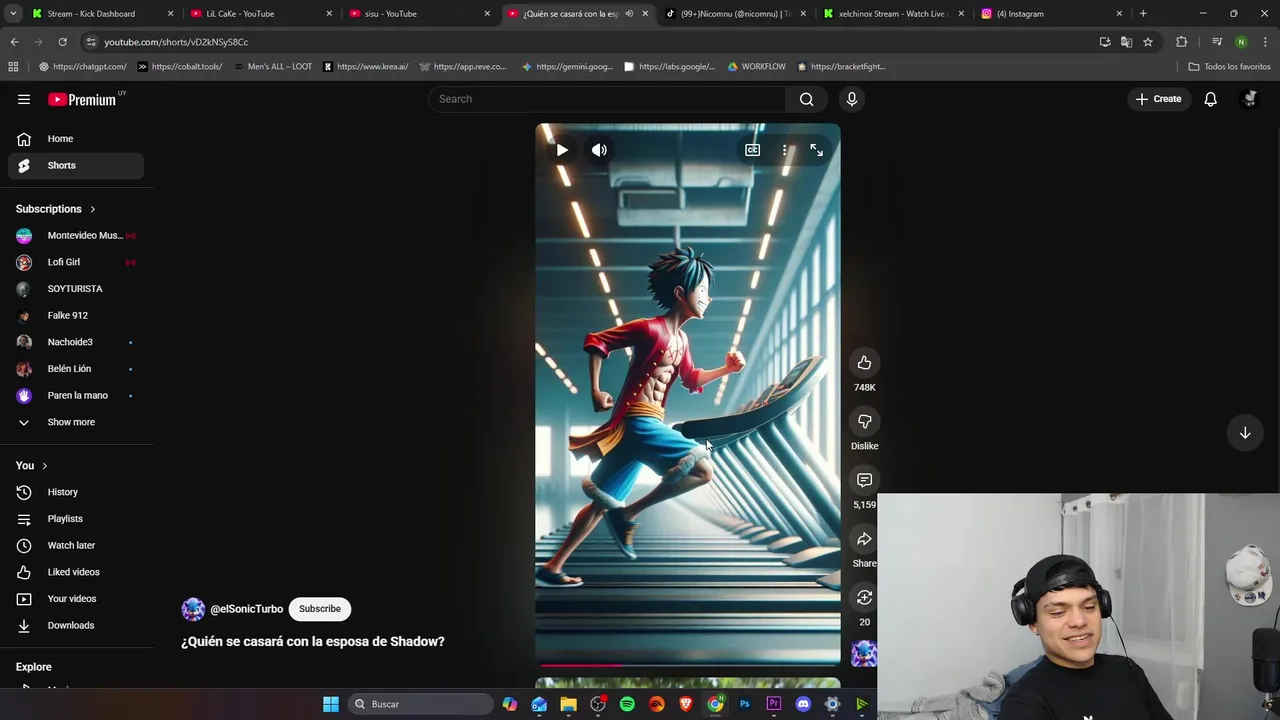The height and width of the screenshot is (720, 1280).
Task: Share this Short
Action: [864, 539]
